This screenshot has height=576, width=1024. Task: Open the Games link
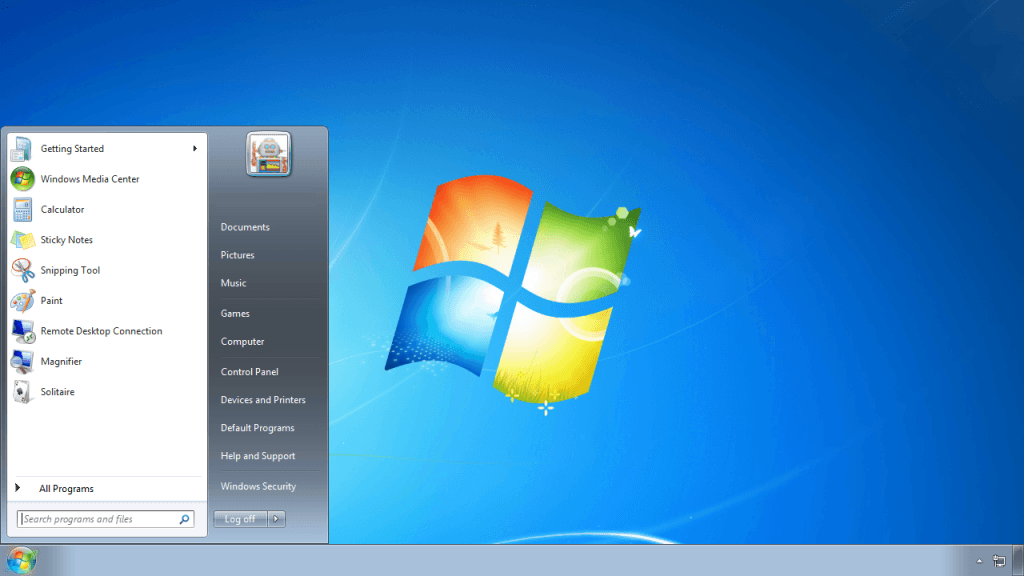(x=235, y=313)
